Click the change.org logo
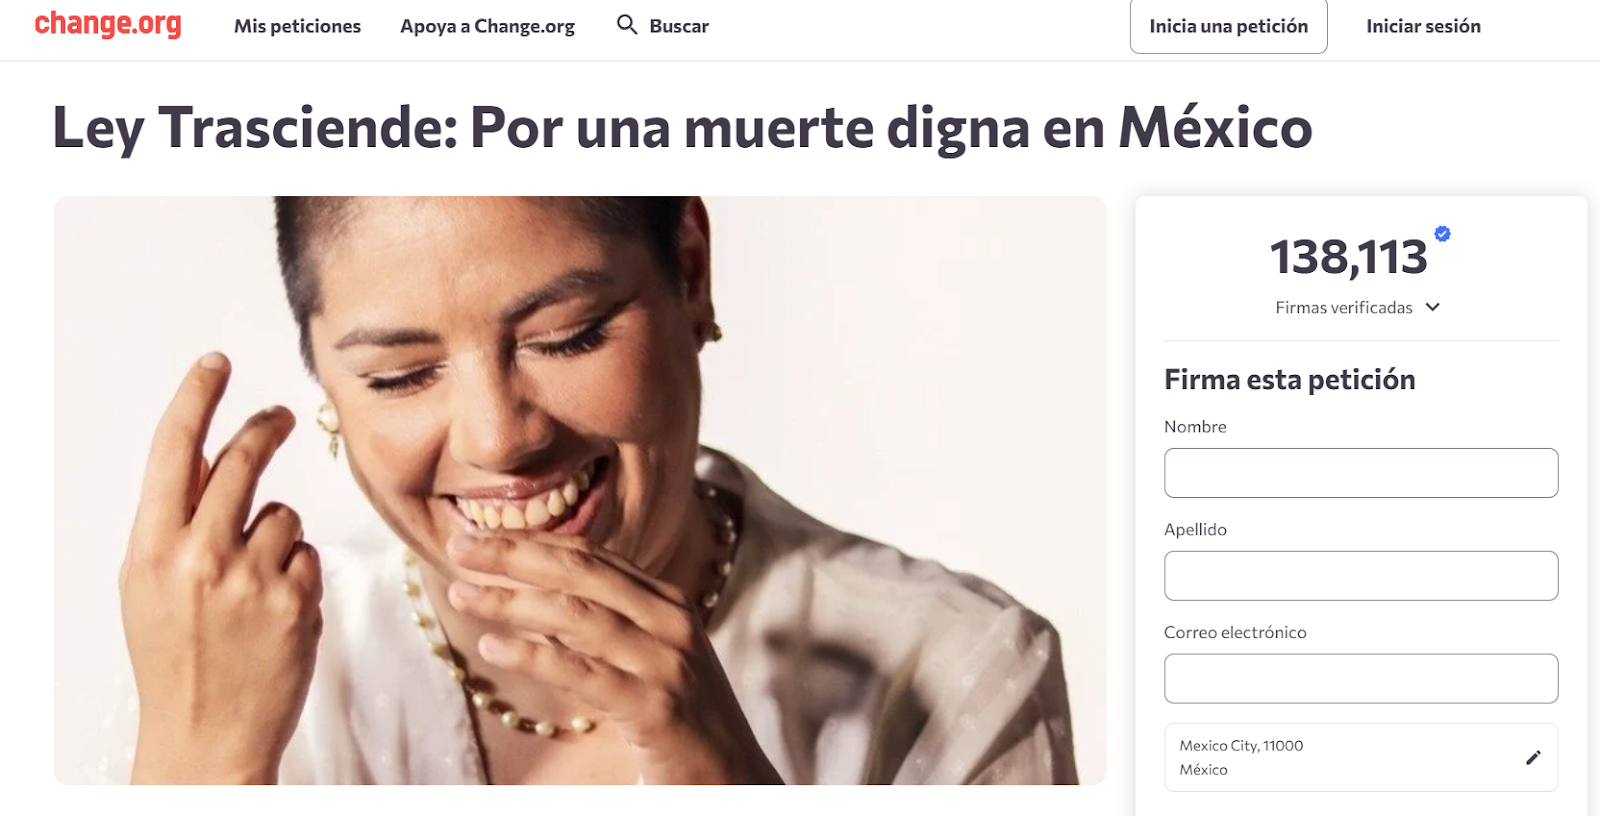The height and width of the screenshot is (816, 1600). click(108, 24)
